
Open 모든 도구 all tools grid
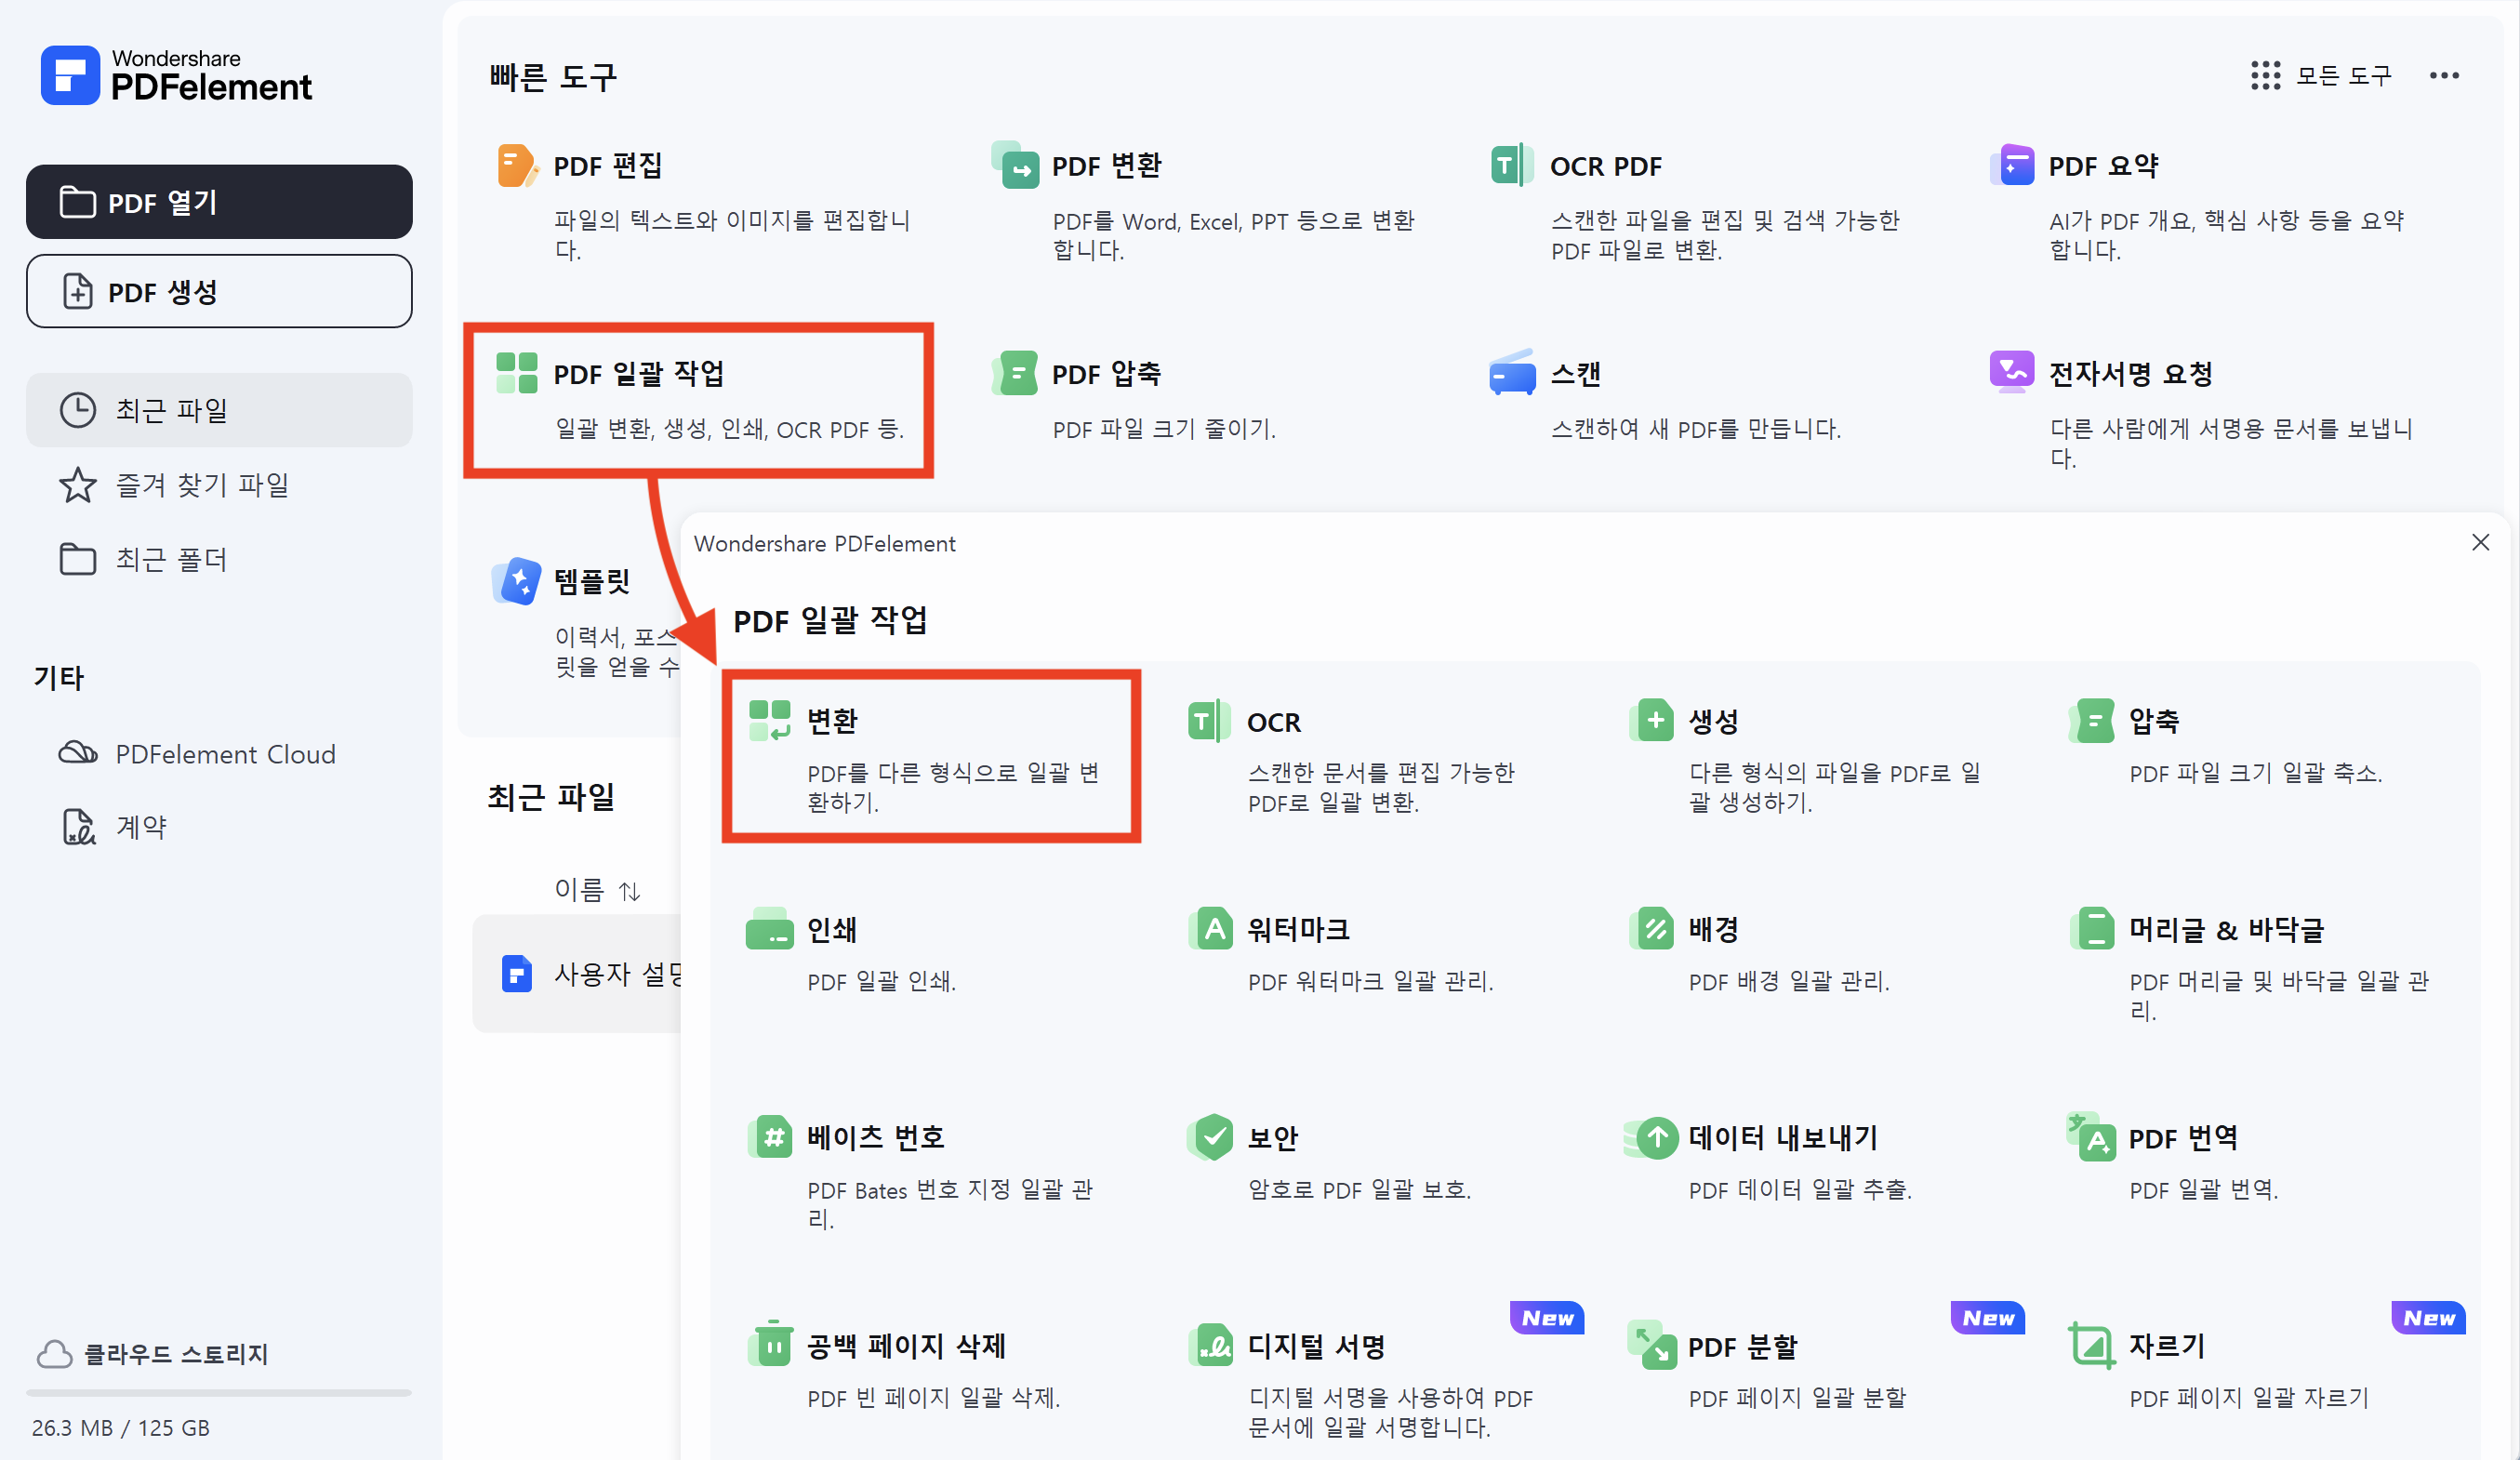(x=2320, y=76)
